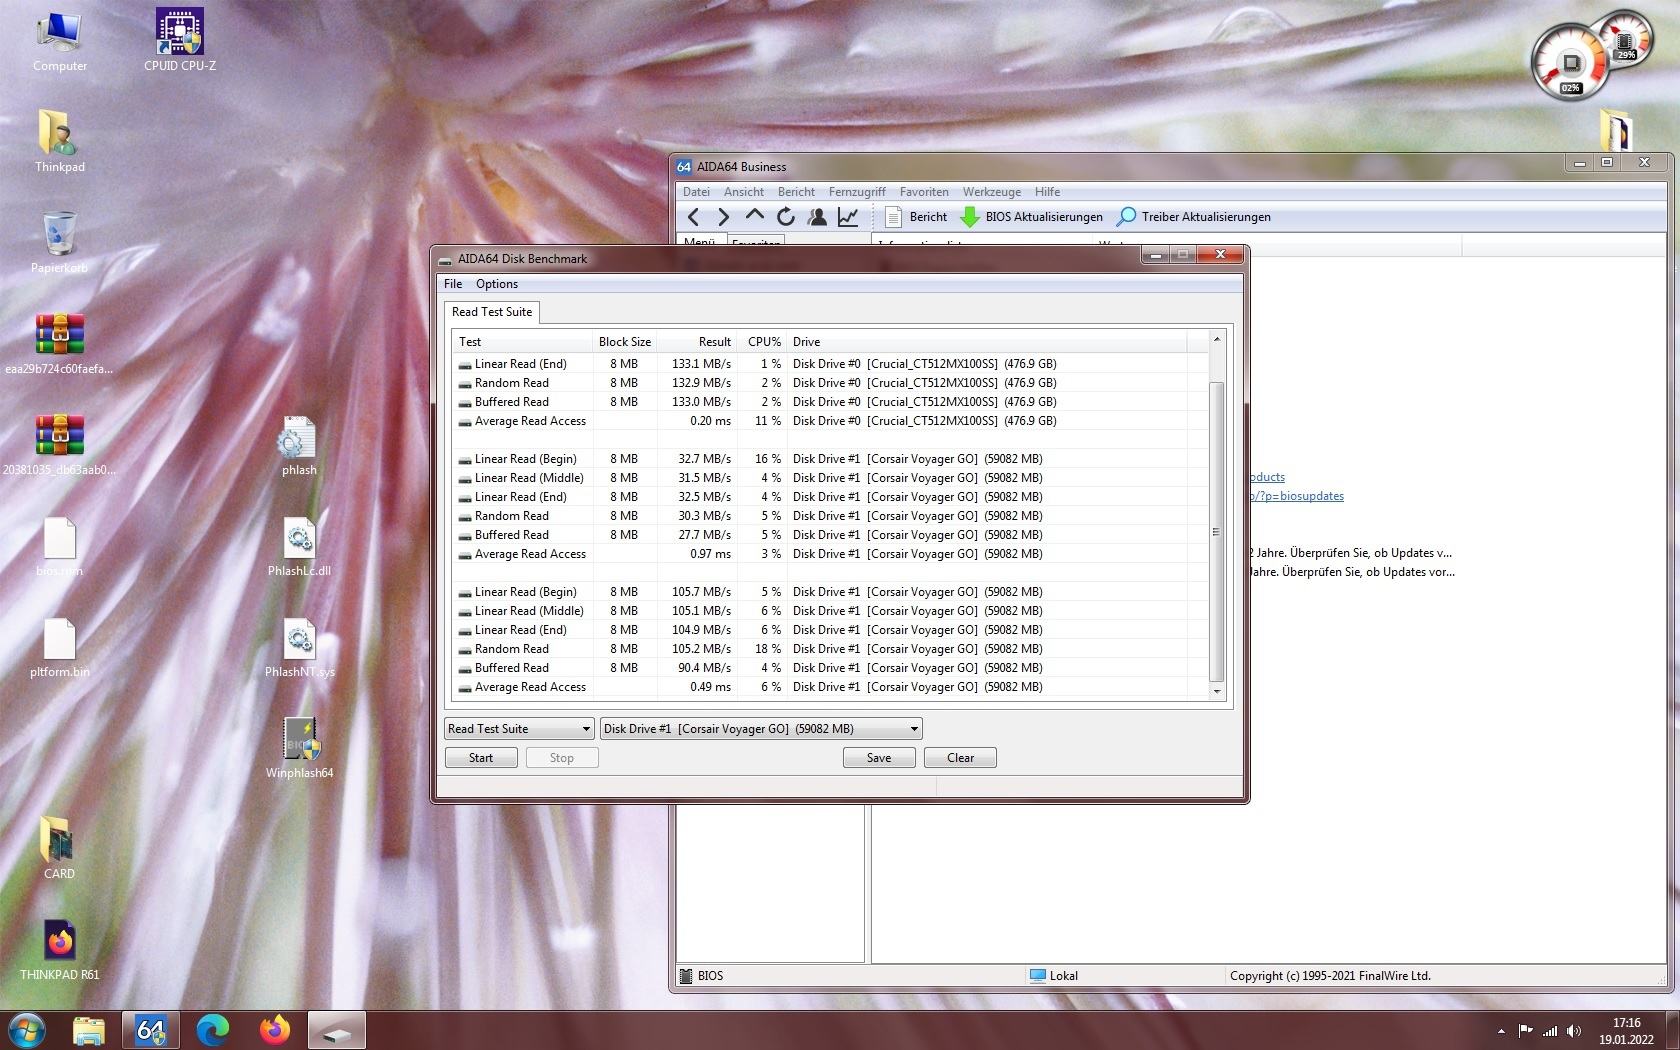This screenshot has width=1680, height=1050.
Task: Open Favoriten menu in AIDA64 Business
Action: coord(924,192)
